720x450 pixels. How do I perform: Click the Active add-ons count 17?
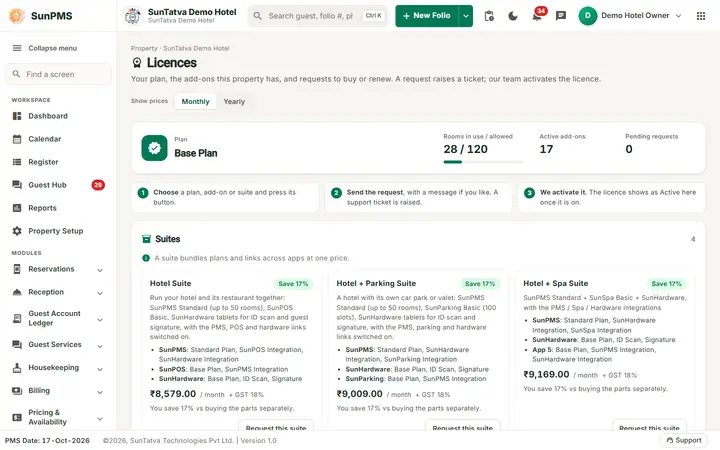[546, 149]
